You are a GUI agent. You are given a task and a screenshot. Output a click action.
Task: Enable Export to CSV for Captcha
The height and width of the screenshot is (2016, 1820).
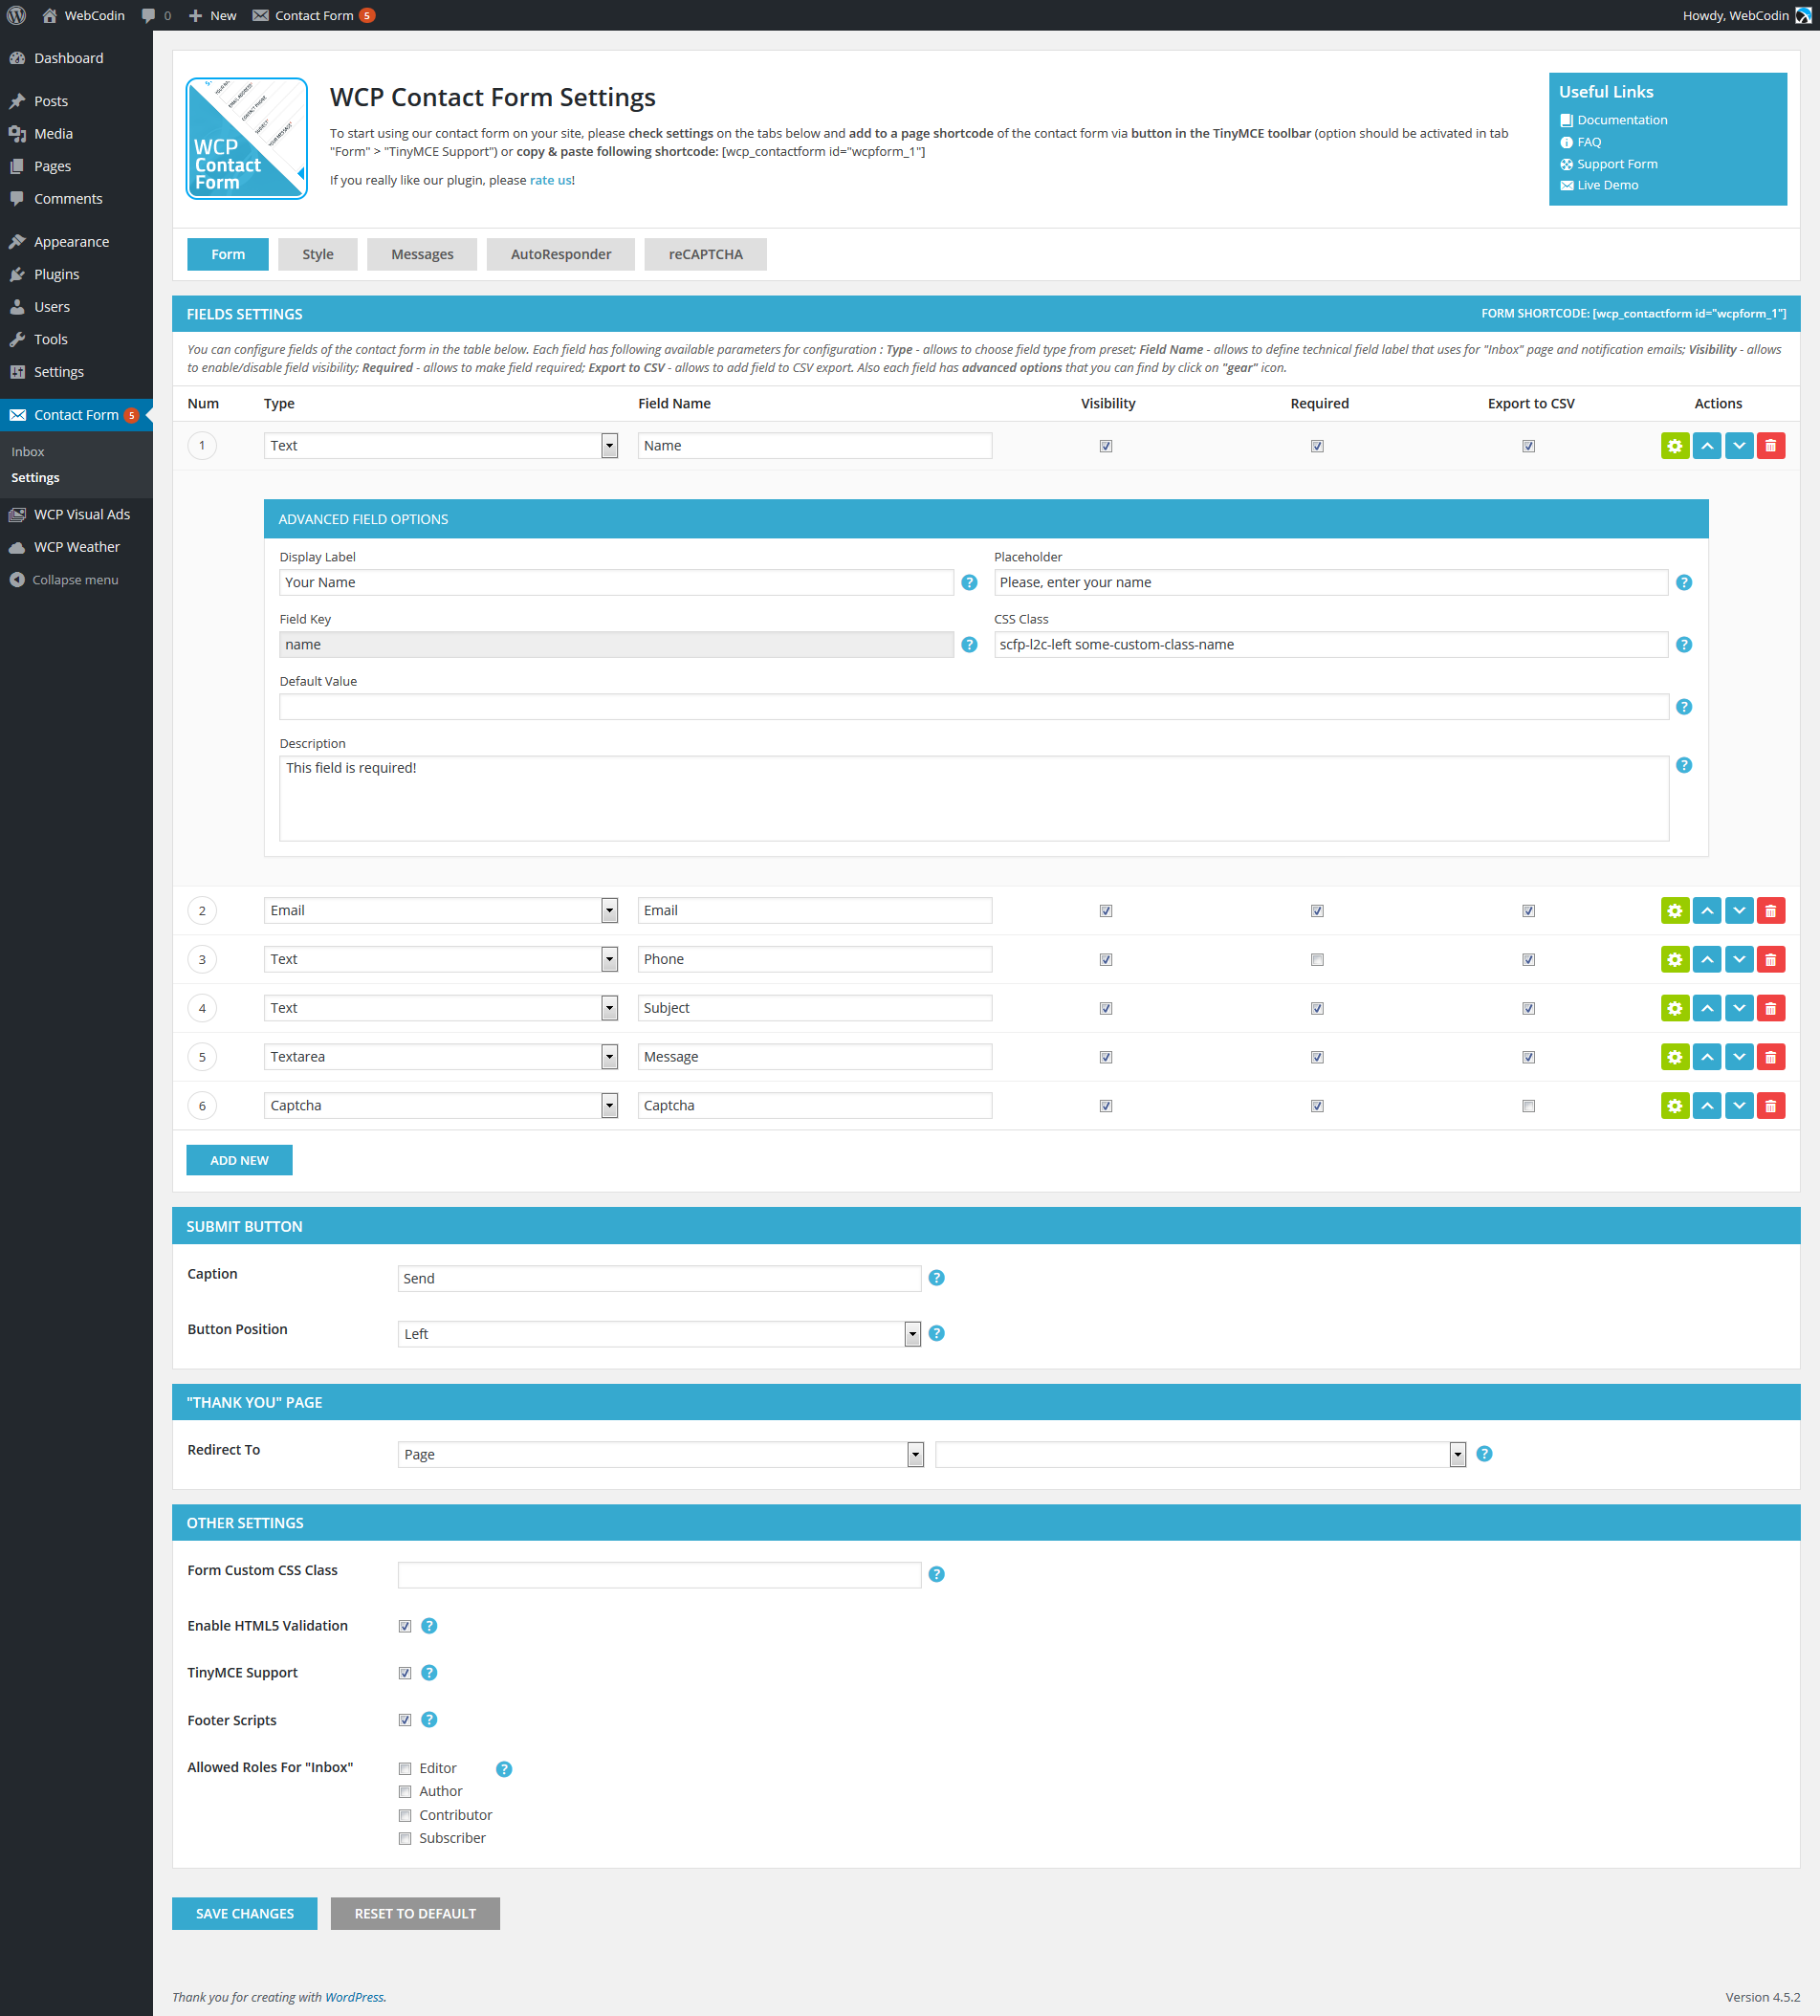click(1528, 1105)
